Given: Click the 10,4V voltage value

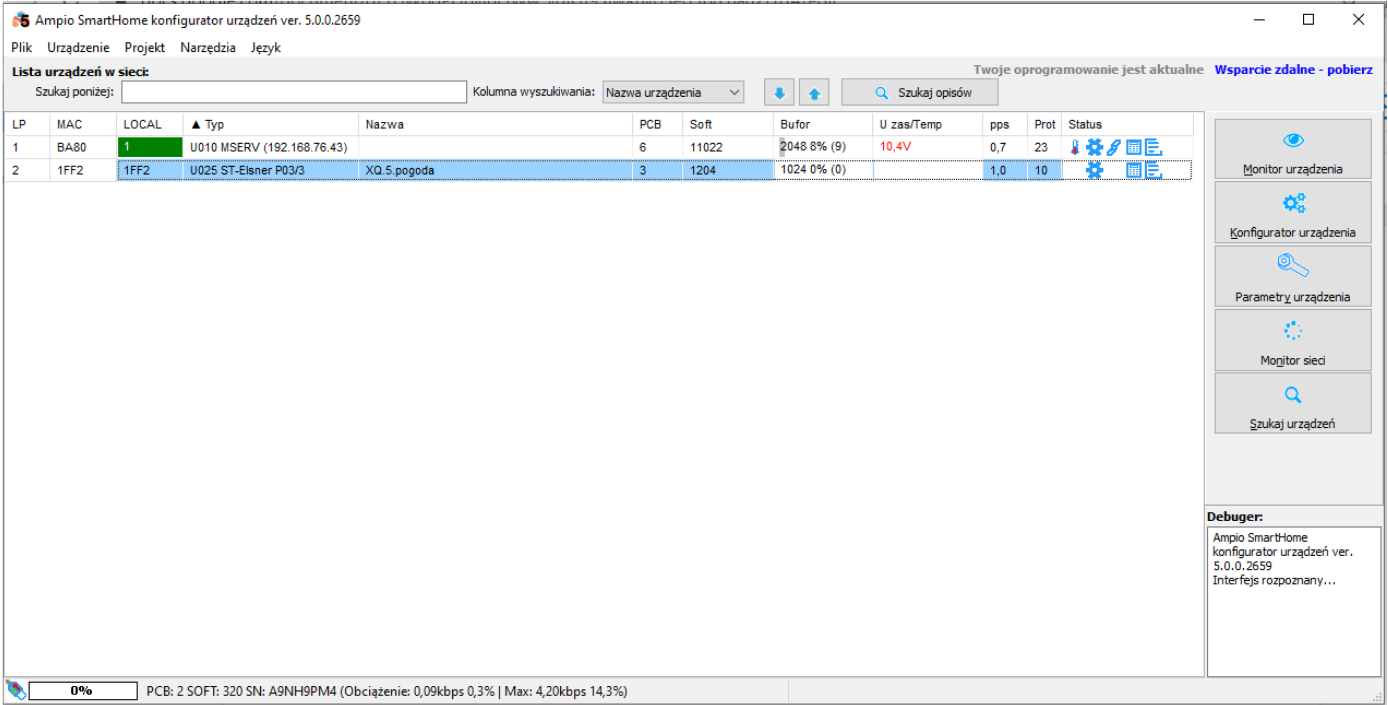Looking at the screenshot, I should [895, 147].
